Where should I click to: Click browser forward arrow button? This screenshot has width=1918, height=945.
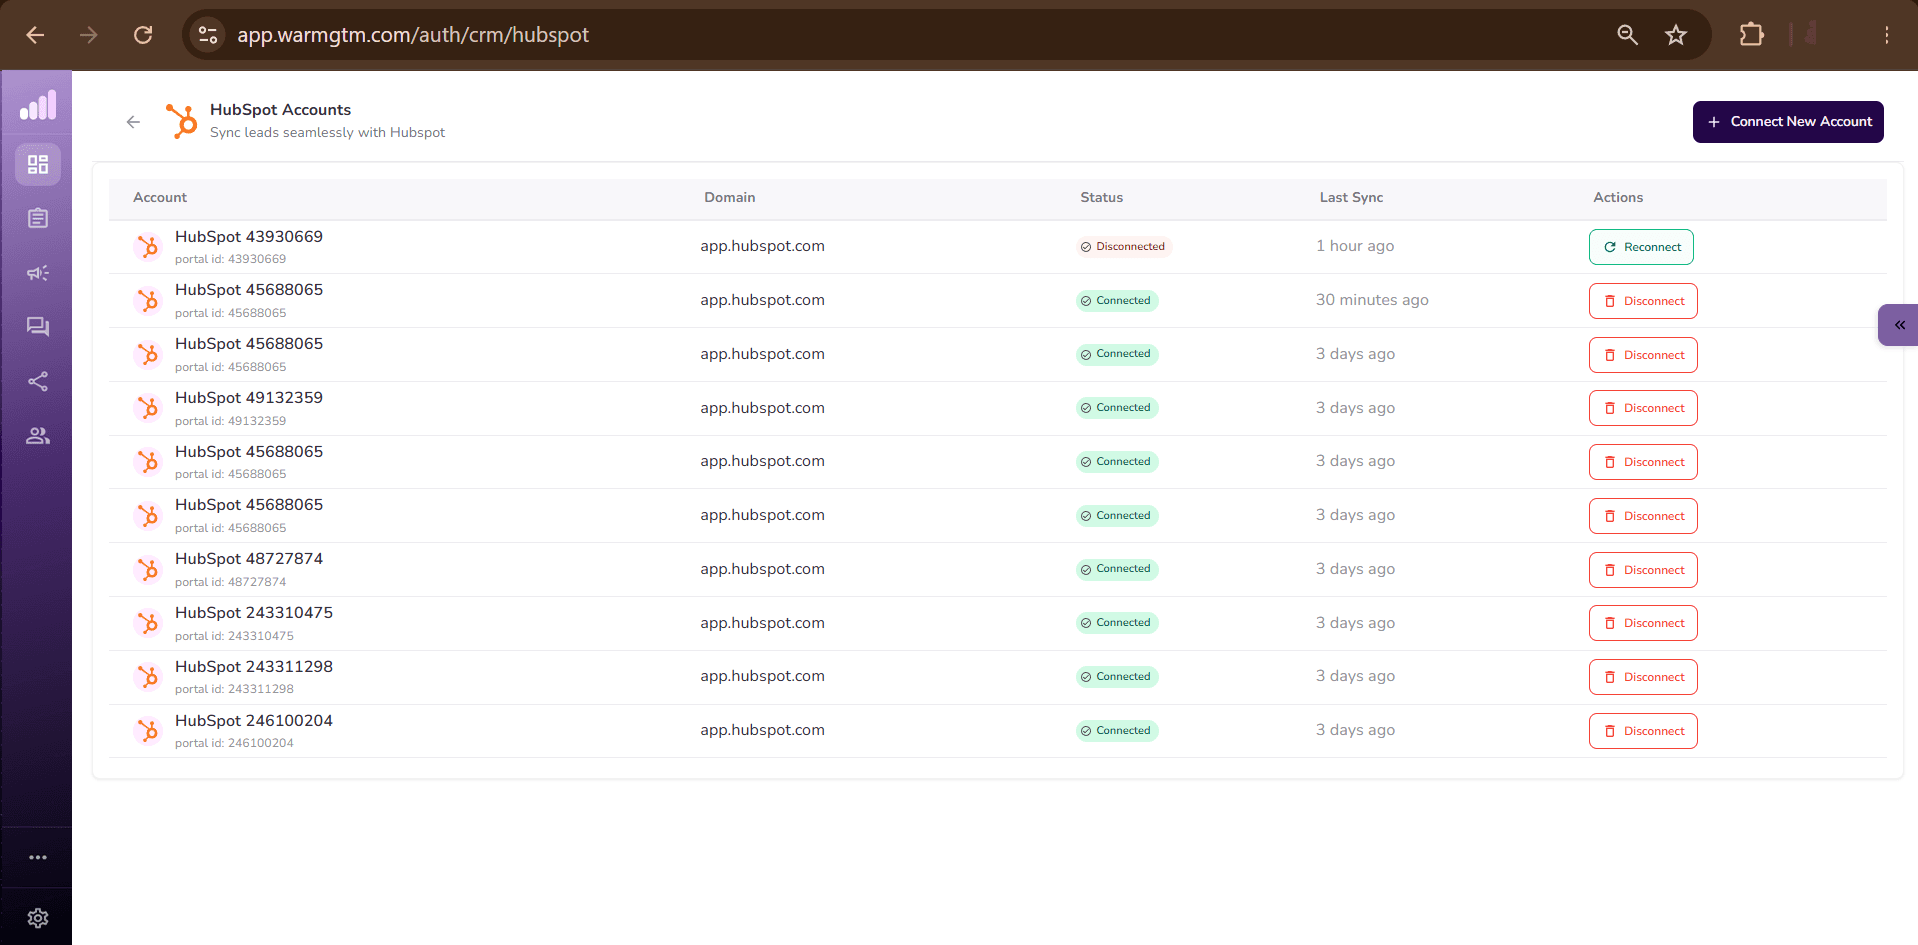click(89, 35)
